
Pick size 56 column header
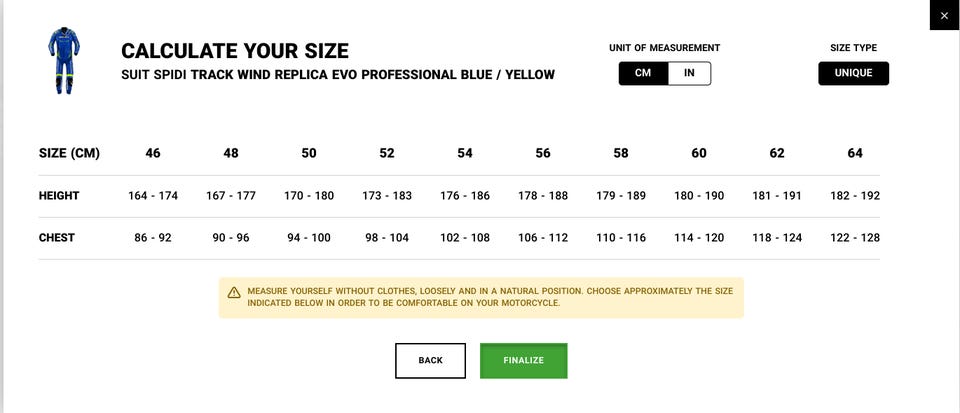pos(543,153)
